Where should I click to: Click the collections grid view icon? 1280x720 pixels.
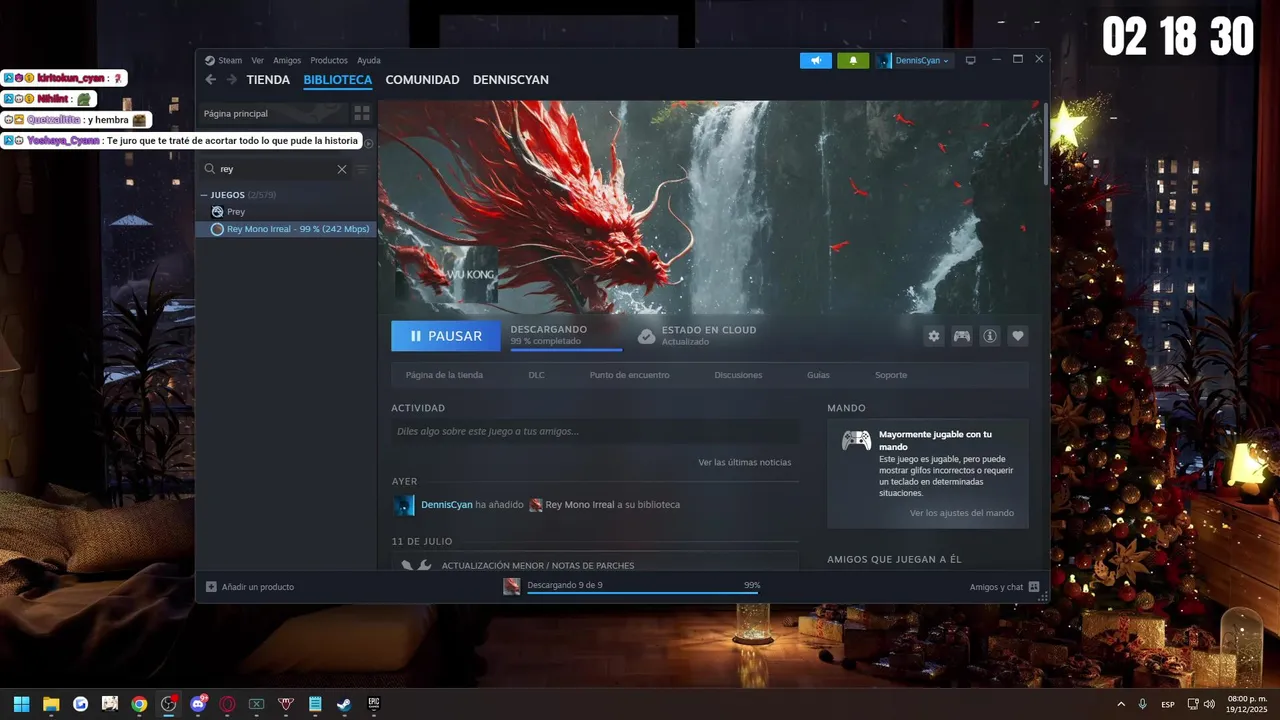point(362,113)
